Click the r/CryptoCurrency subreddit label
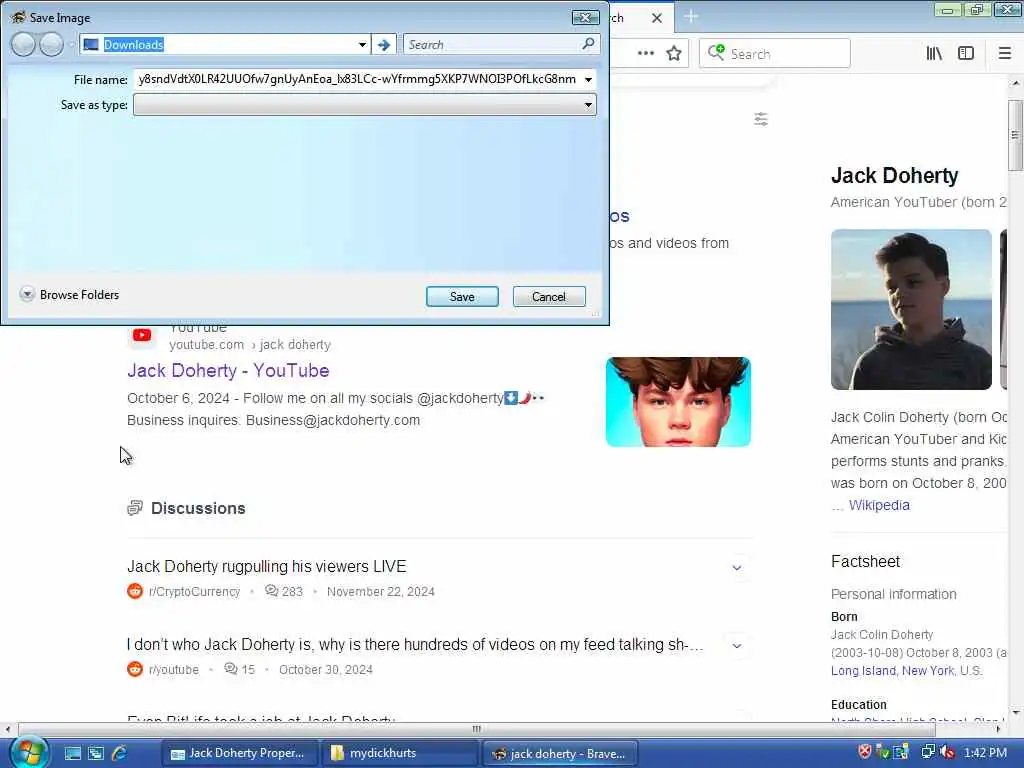The width and height of the screenshot is (1024, 768). click(x=195, y=592)
